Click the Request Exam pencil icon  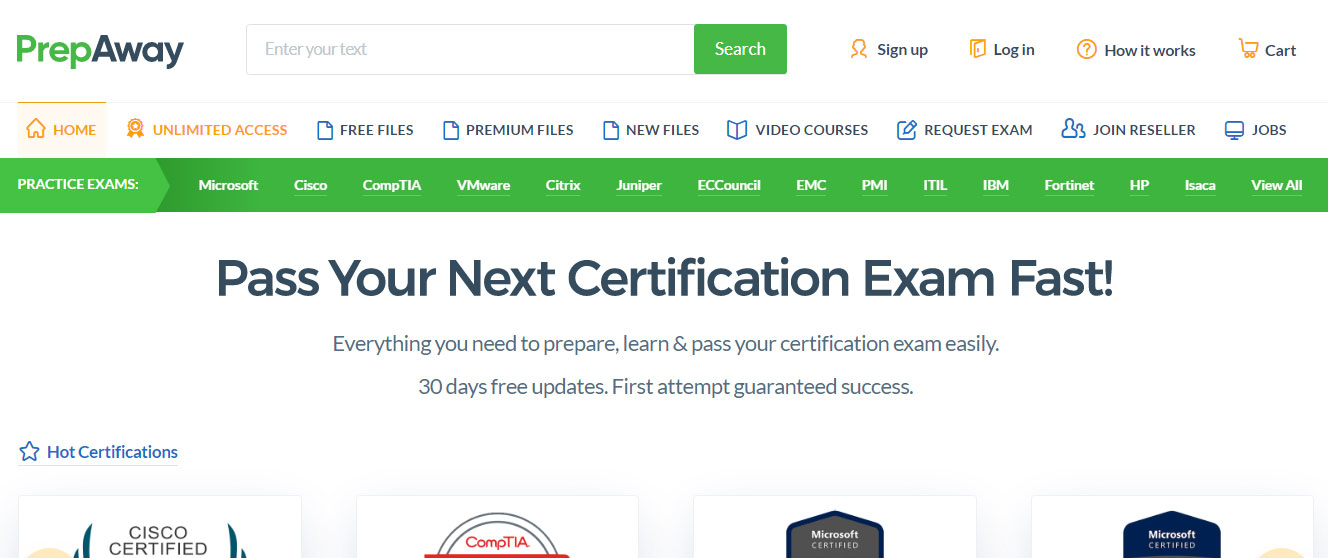click(906, 130)
